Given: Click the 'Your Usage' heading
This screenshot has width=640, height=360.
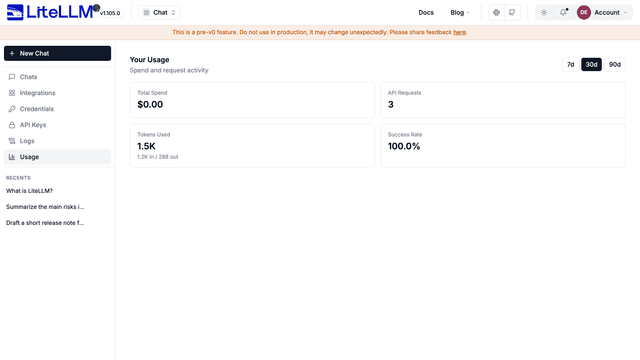Looking at the screenshot, I should [x=149, y=60].
